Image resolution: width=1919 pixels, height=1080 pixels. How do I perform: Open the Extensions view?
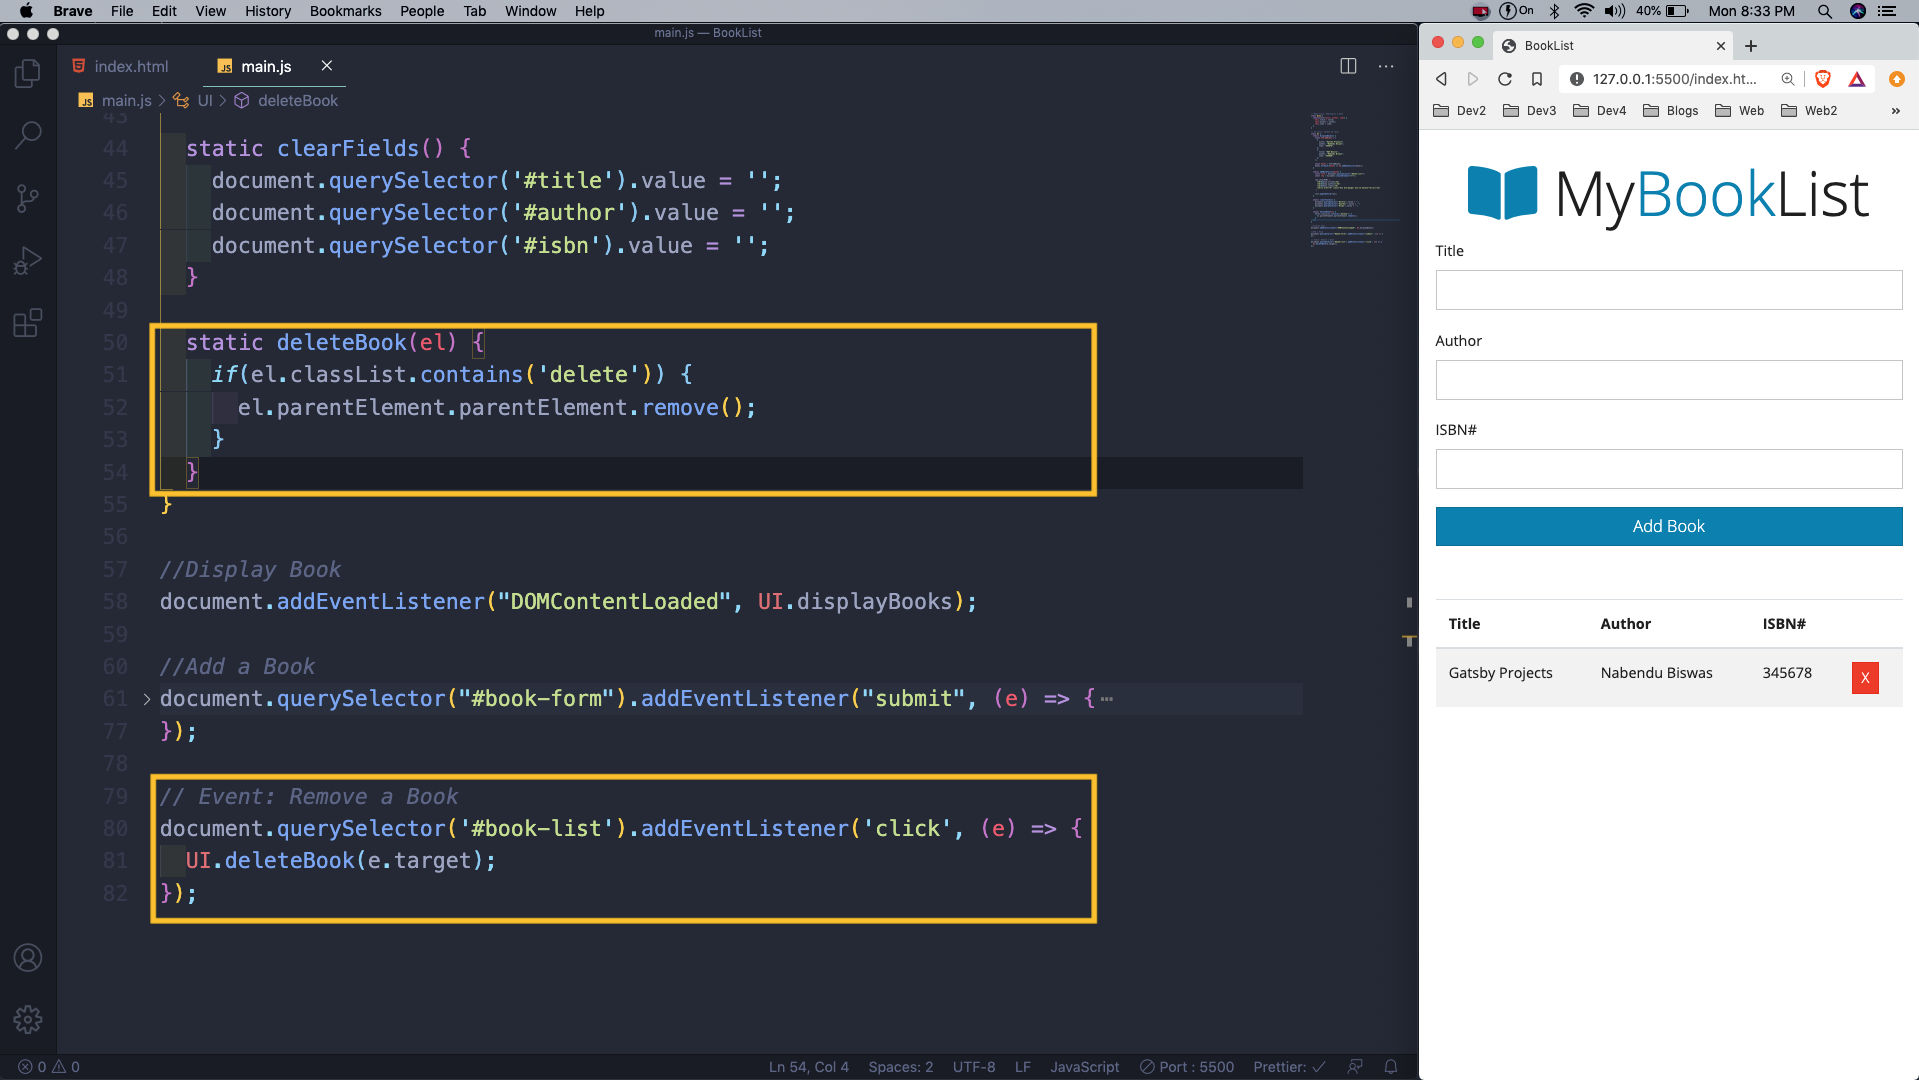tap(28, 323)
